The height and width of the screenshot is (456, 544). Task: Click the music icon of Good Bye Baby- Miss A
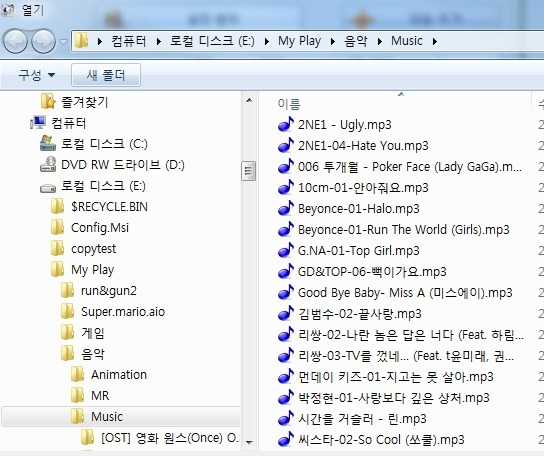coord(286,293)
